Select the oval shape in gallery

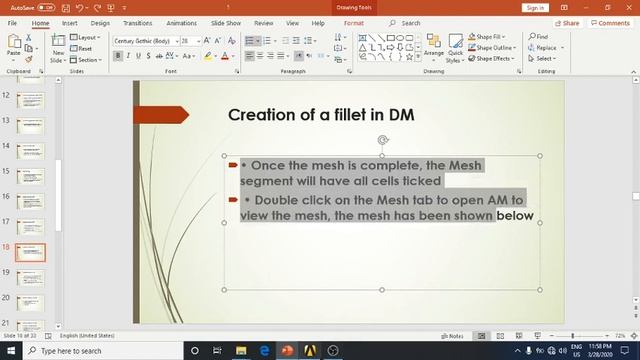(400, 38)
